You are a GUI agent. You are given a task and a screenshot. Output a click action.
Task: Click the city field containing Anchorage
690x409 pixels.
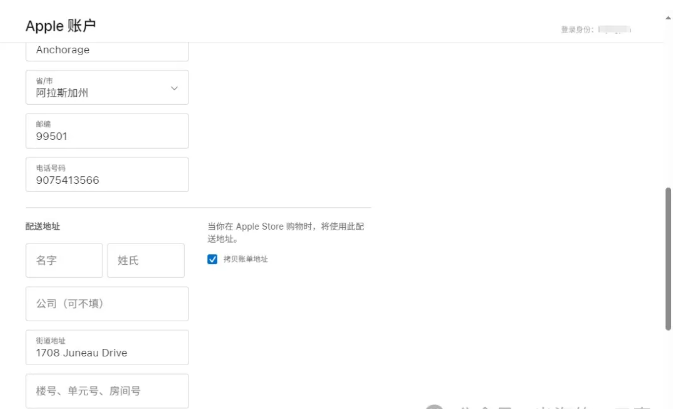(x=107, y=50)
